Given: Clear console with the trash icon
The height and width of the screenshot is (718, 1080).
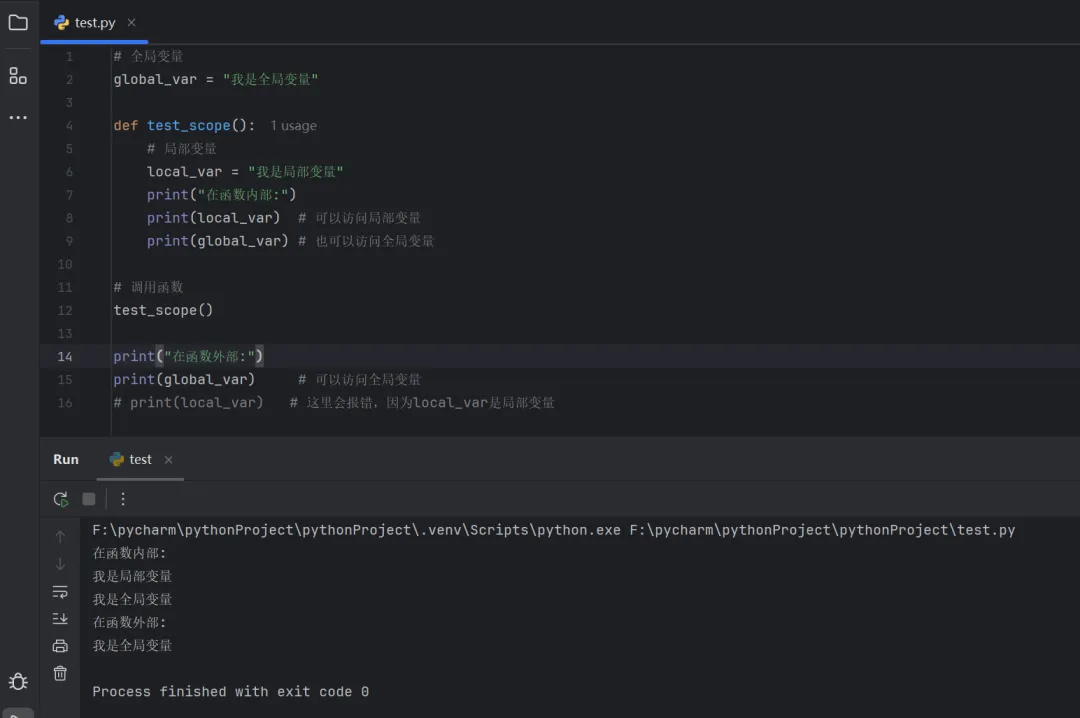Looking at the screenshot, I should coord(60,673).
